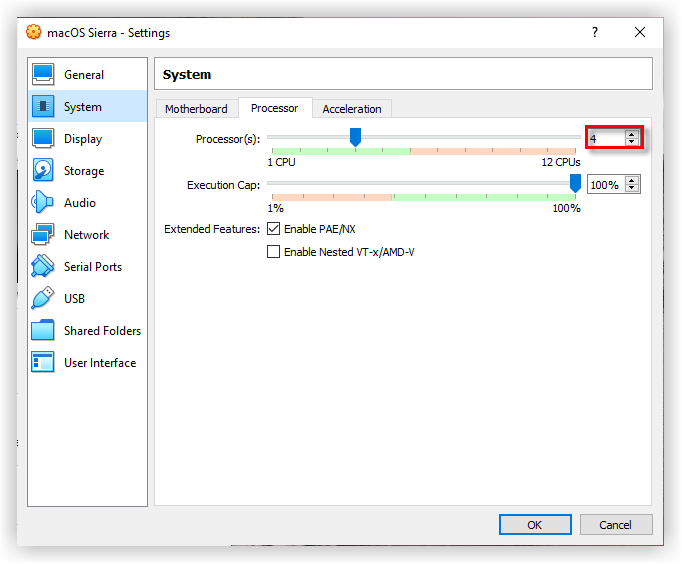This screenshot has width=682, height=564.
Task: Cancel the settings dialog
Action: pos(615,525)
